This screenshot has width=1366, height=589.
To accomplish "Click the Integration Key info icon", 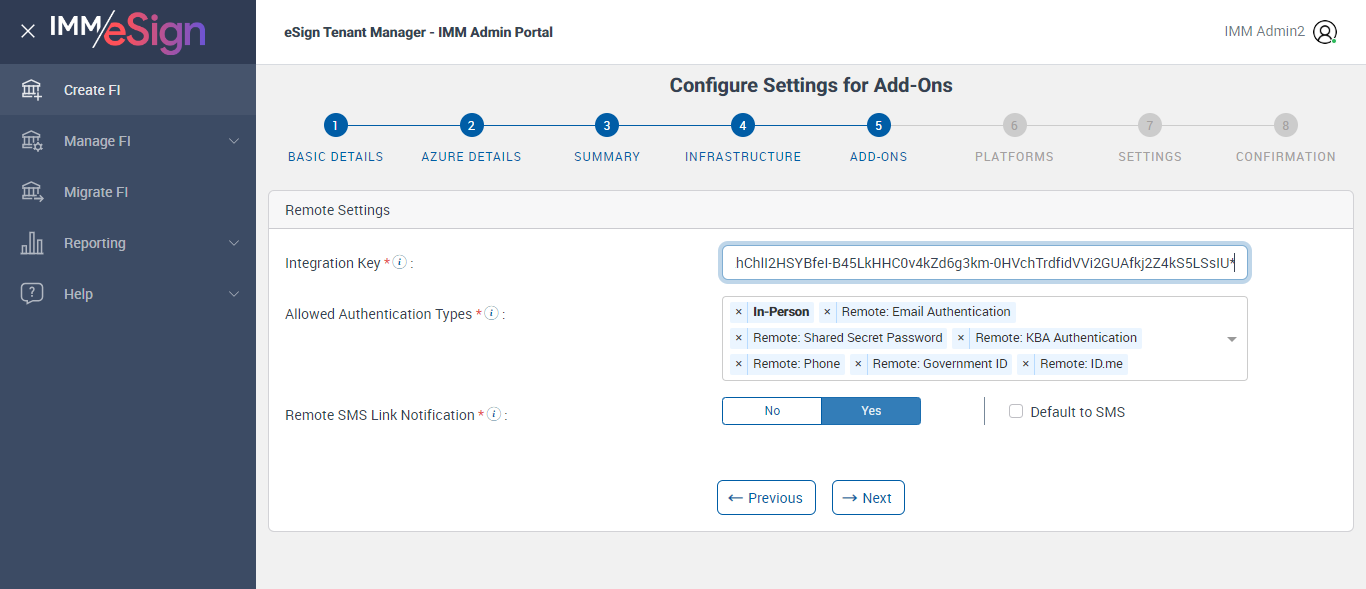I will [x=400, y=262].
